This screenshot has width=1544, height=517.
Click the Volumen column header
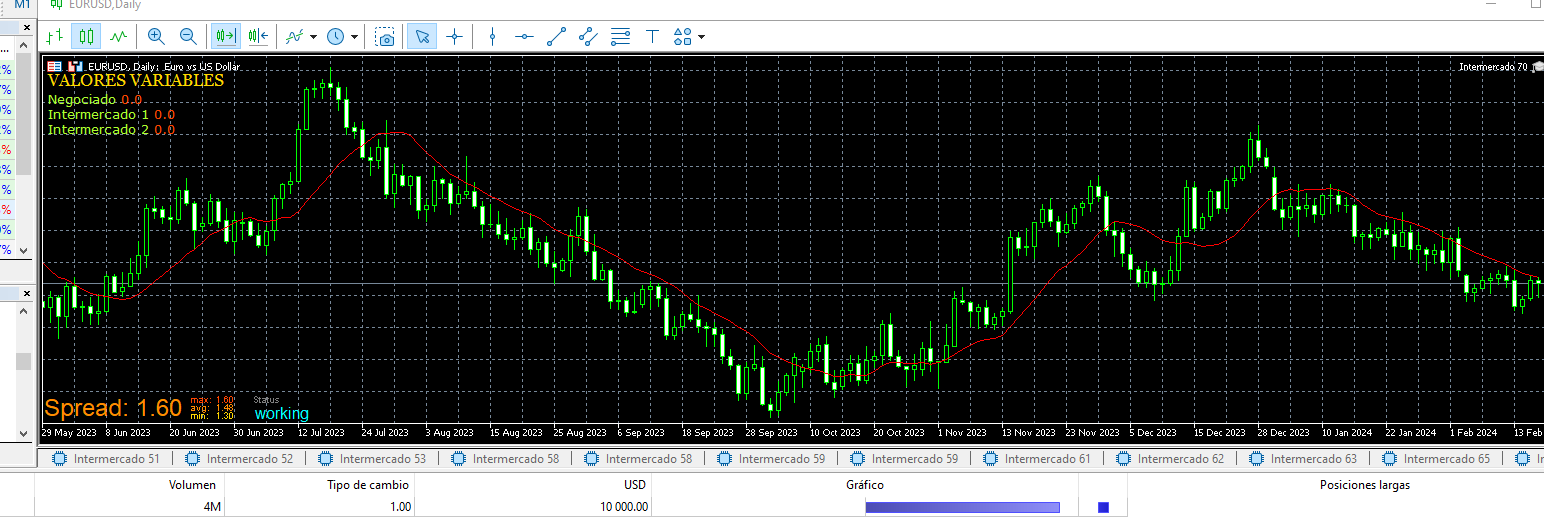[132, 485]
